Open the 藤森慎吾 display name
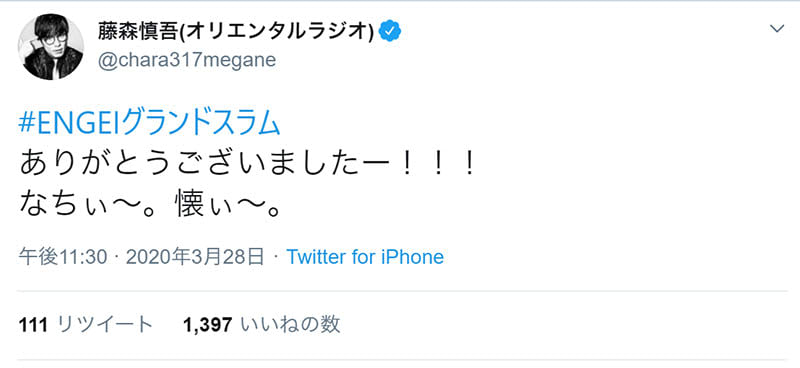800x368 pixels. pyautogui.click(x=139, y=32)
